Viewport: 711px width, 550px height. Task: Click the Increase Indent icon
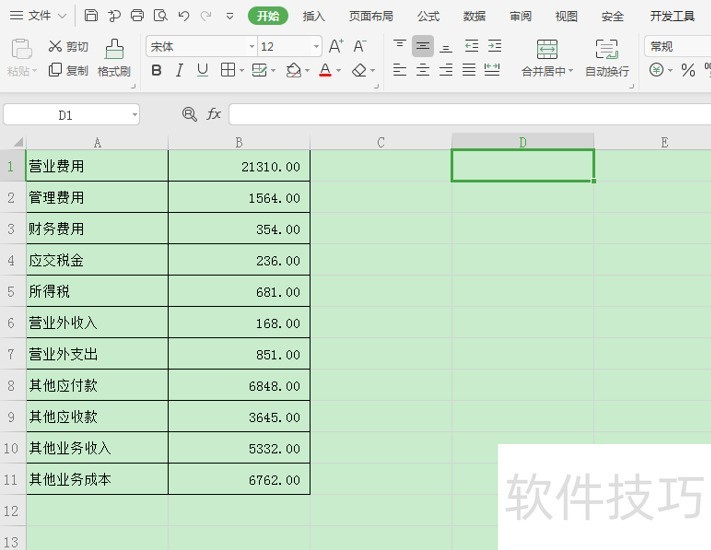495,46
